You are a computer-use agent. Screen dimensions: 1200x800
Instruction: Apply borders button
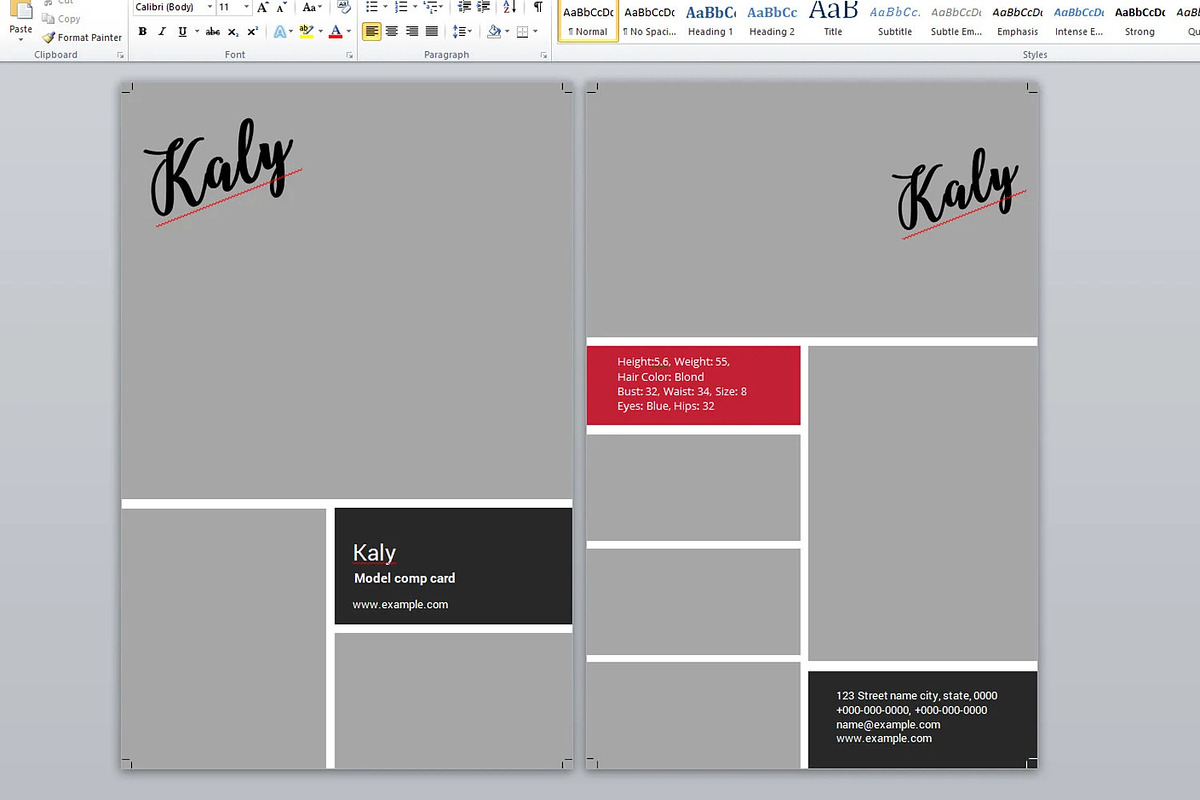coord(522,32)
